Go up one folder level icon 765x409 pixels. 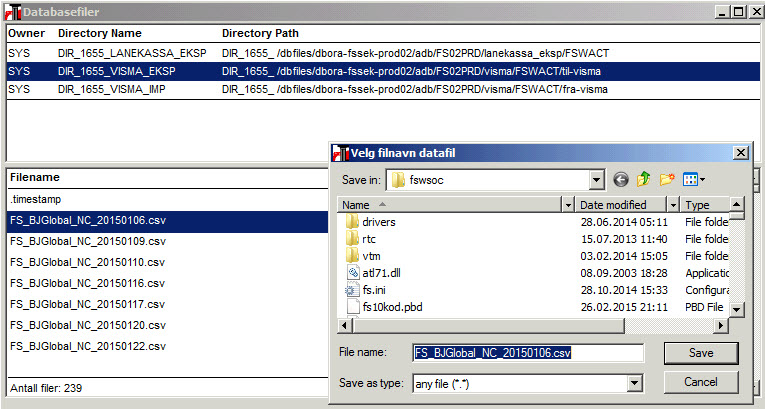click(644, 180)
